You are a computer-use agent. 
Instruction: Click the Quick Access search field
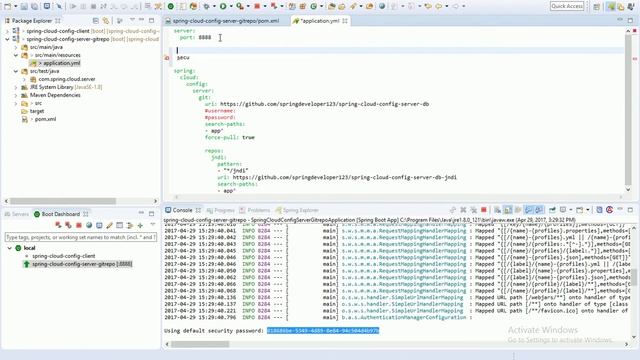click(567, 6)
